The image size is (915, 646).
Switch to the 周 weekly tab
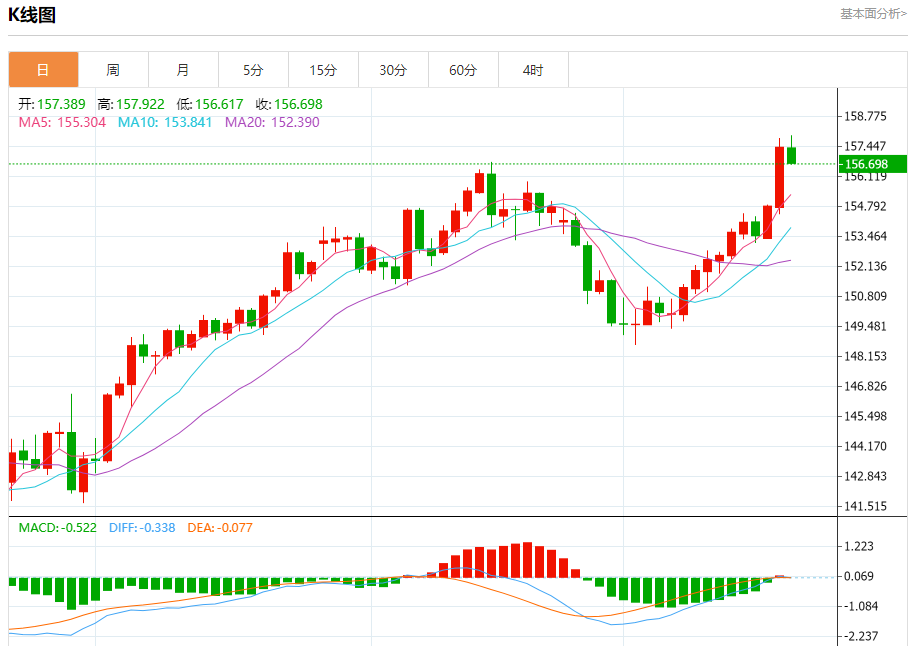point(113,70)
